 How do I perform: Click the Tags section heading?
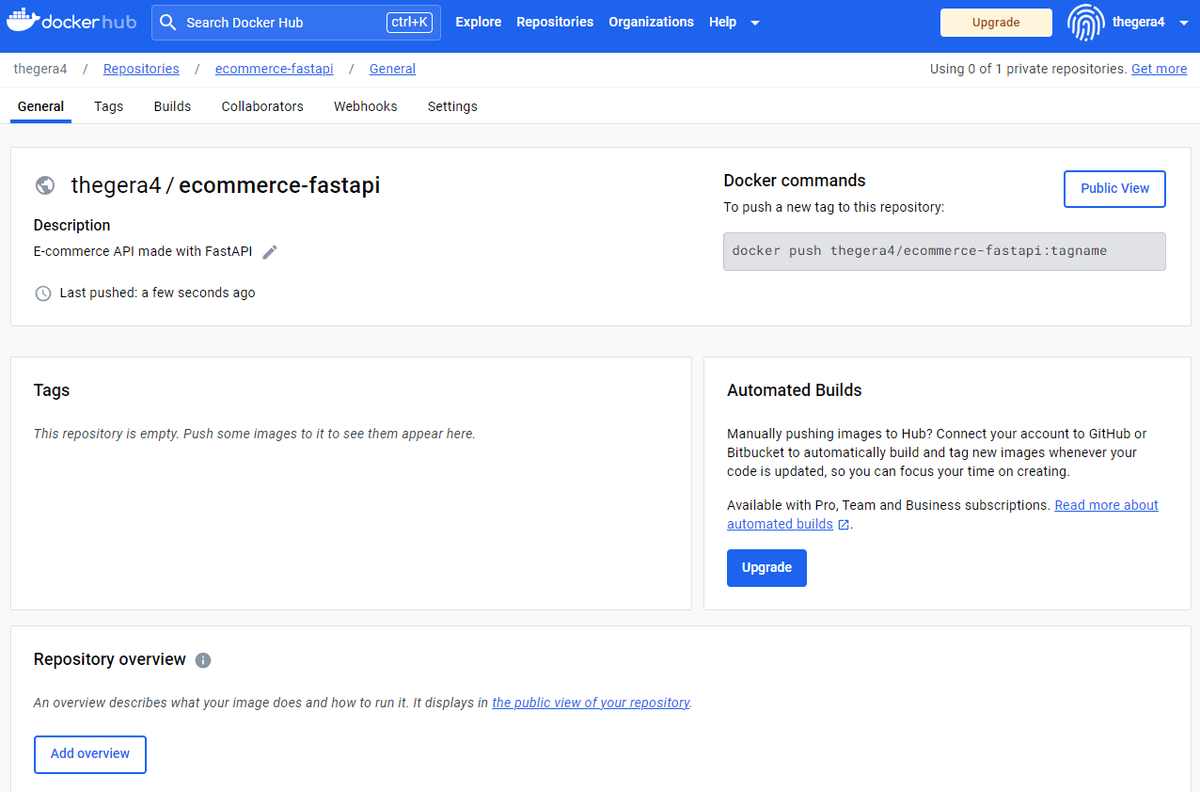52,390
